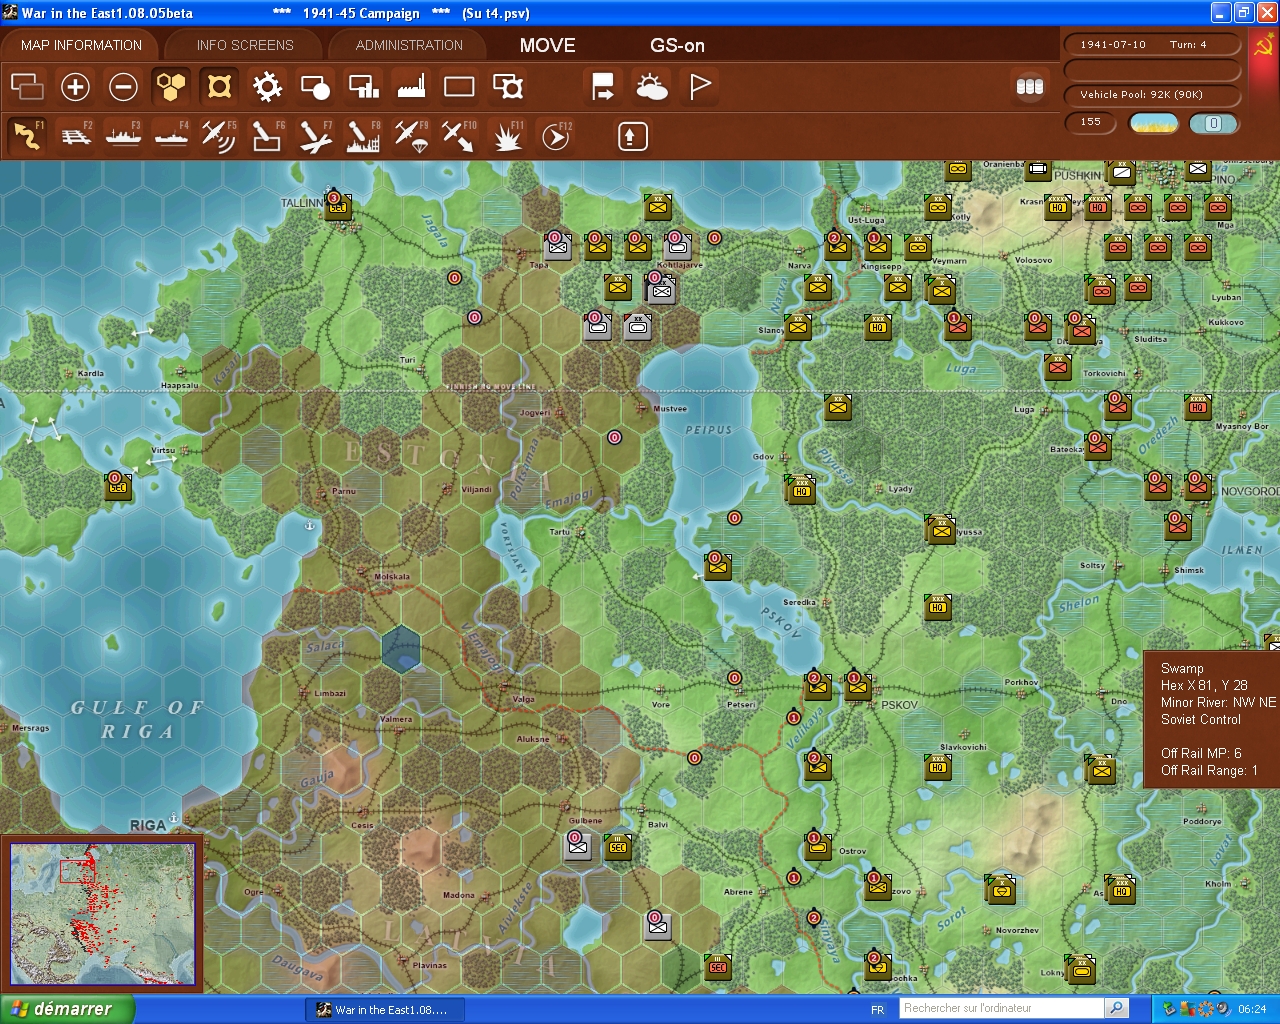
Task: Click the highlighted blue hex near Salaca
Action: [x=401, y=648]
